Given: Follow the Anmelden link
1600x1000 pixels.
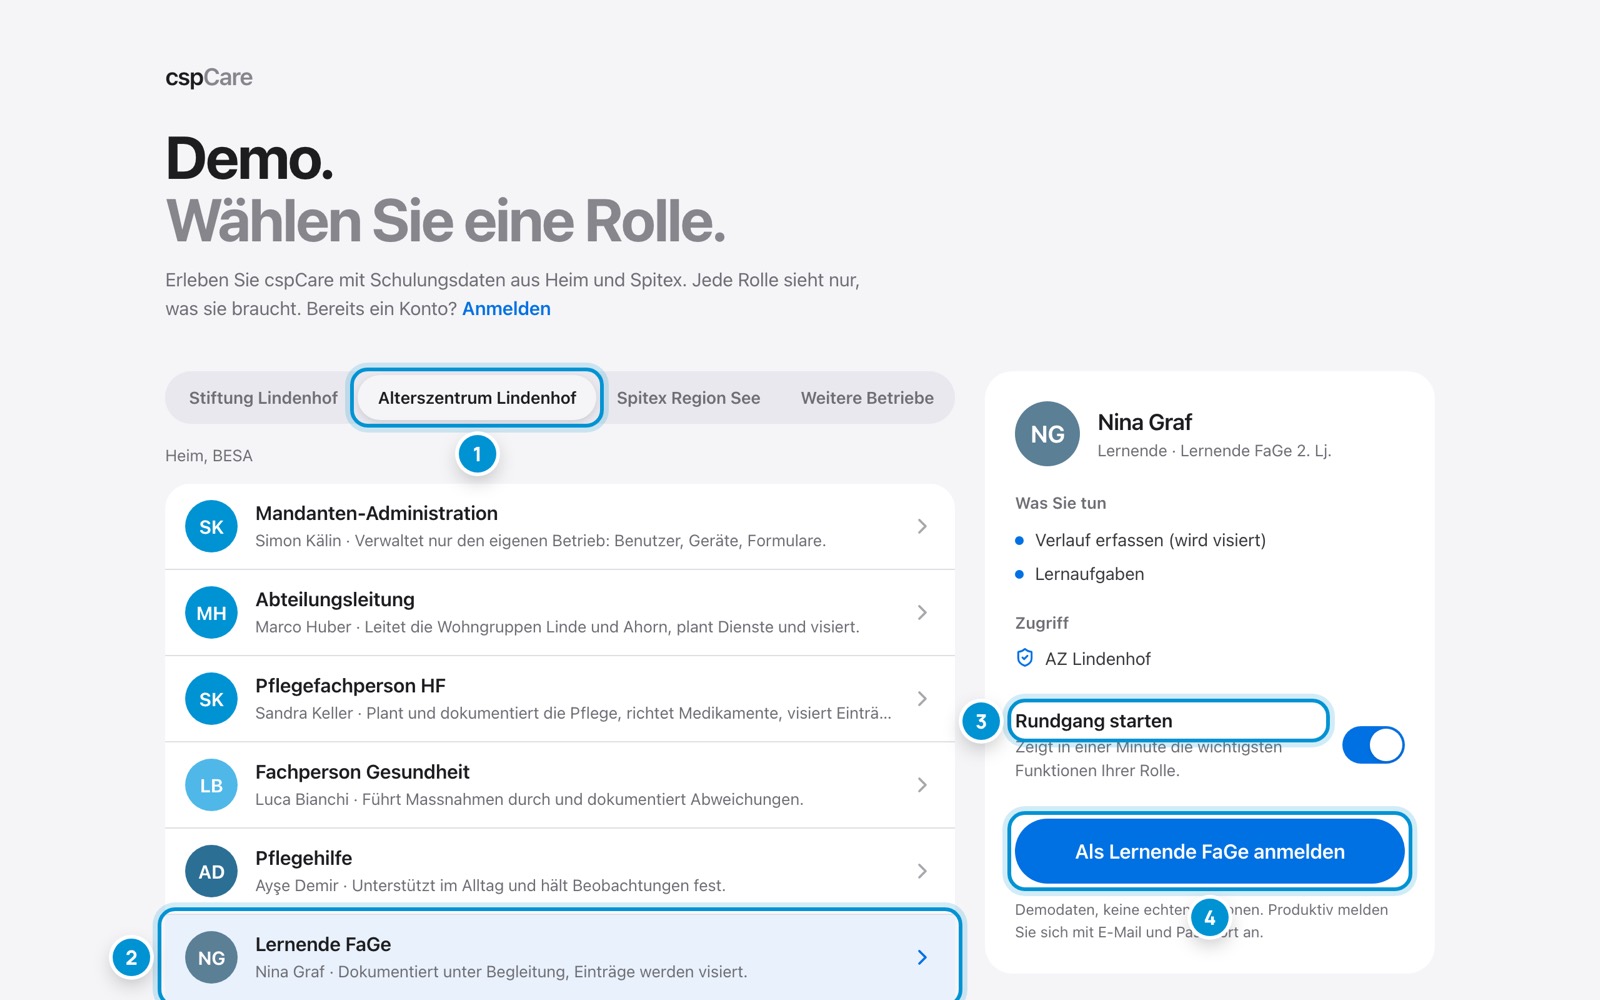Looking at the screenshot, I should pyautogui.click(x=506, y=309).
